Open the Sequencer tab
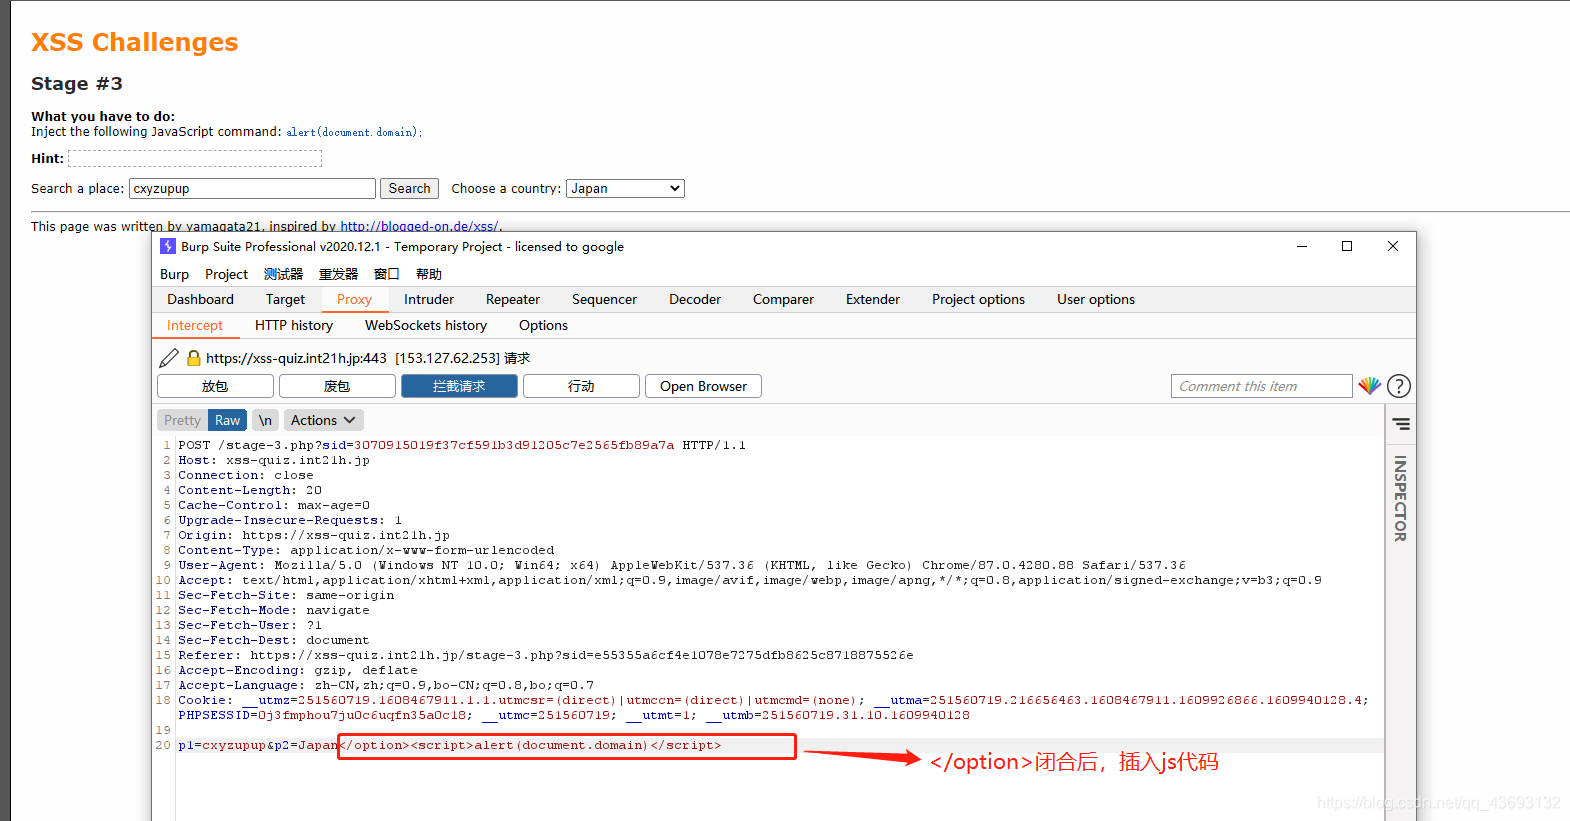 pyautogui.click(x=604, y=299)
